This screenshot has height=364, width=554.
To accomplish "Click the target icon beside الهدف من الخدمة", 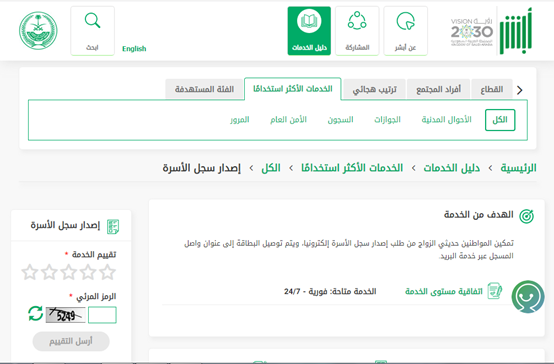I will pos(526,216).
